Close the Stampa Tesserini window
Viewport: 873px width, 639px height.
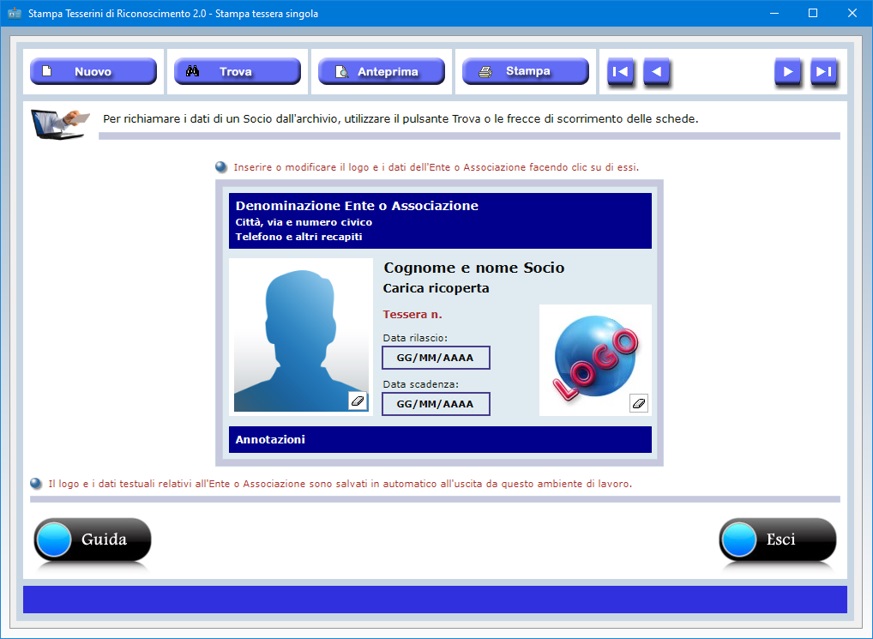852,13
